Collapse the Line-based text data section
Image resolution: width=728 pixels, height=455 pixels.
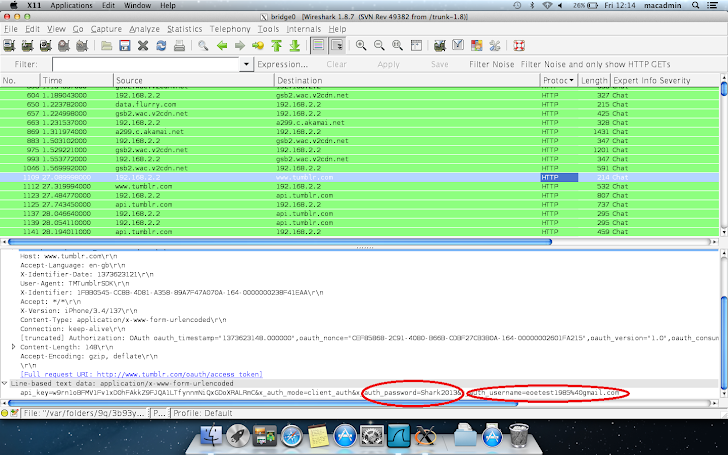click(6, 383)
